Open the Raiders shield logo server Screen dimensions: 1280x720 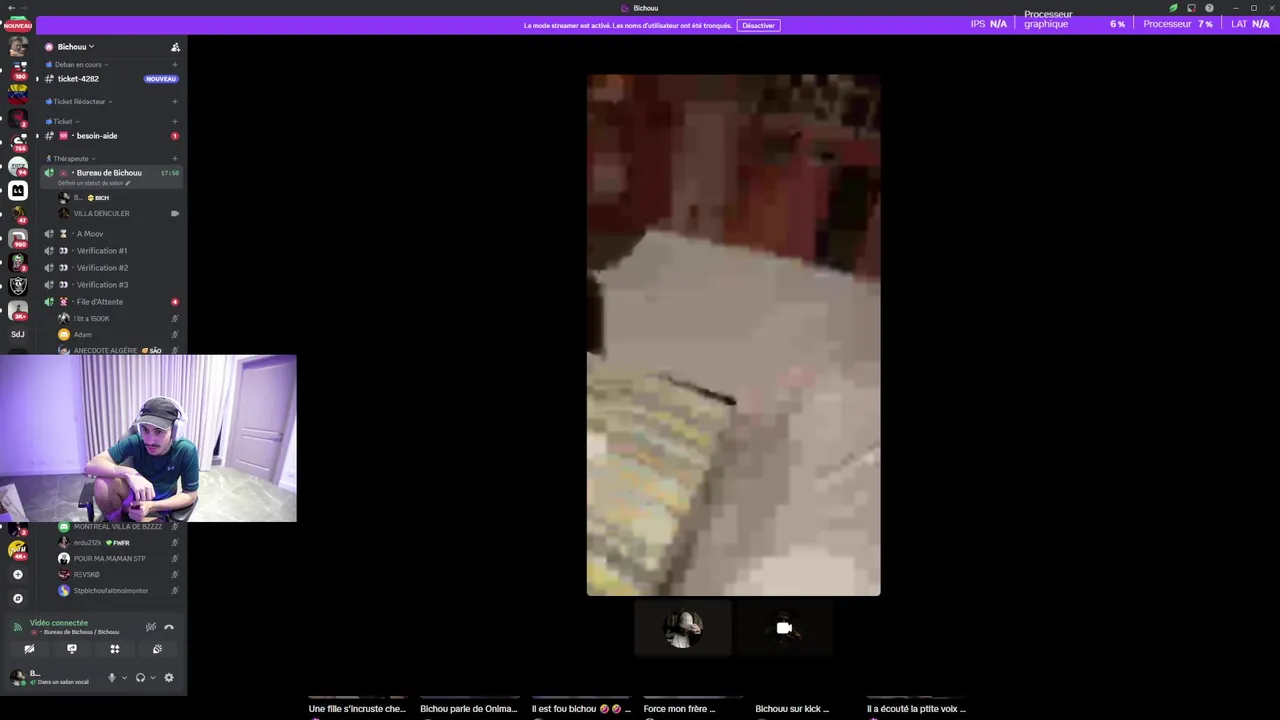pyautogui.click(x=17, y=286)
